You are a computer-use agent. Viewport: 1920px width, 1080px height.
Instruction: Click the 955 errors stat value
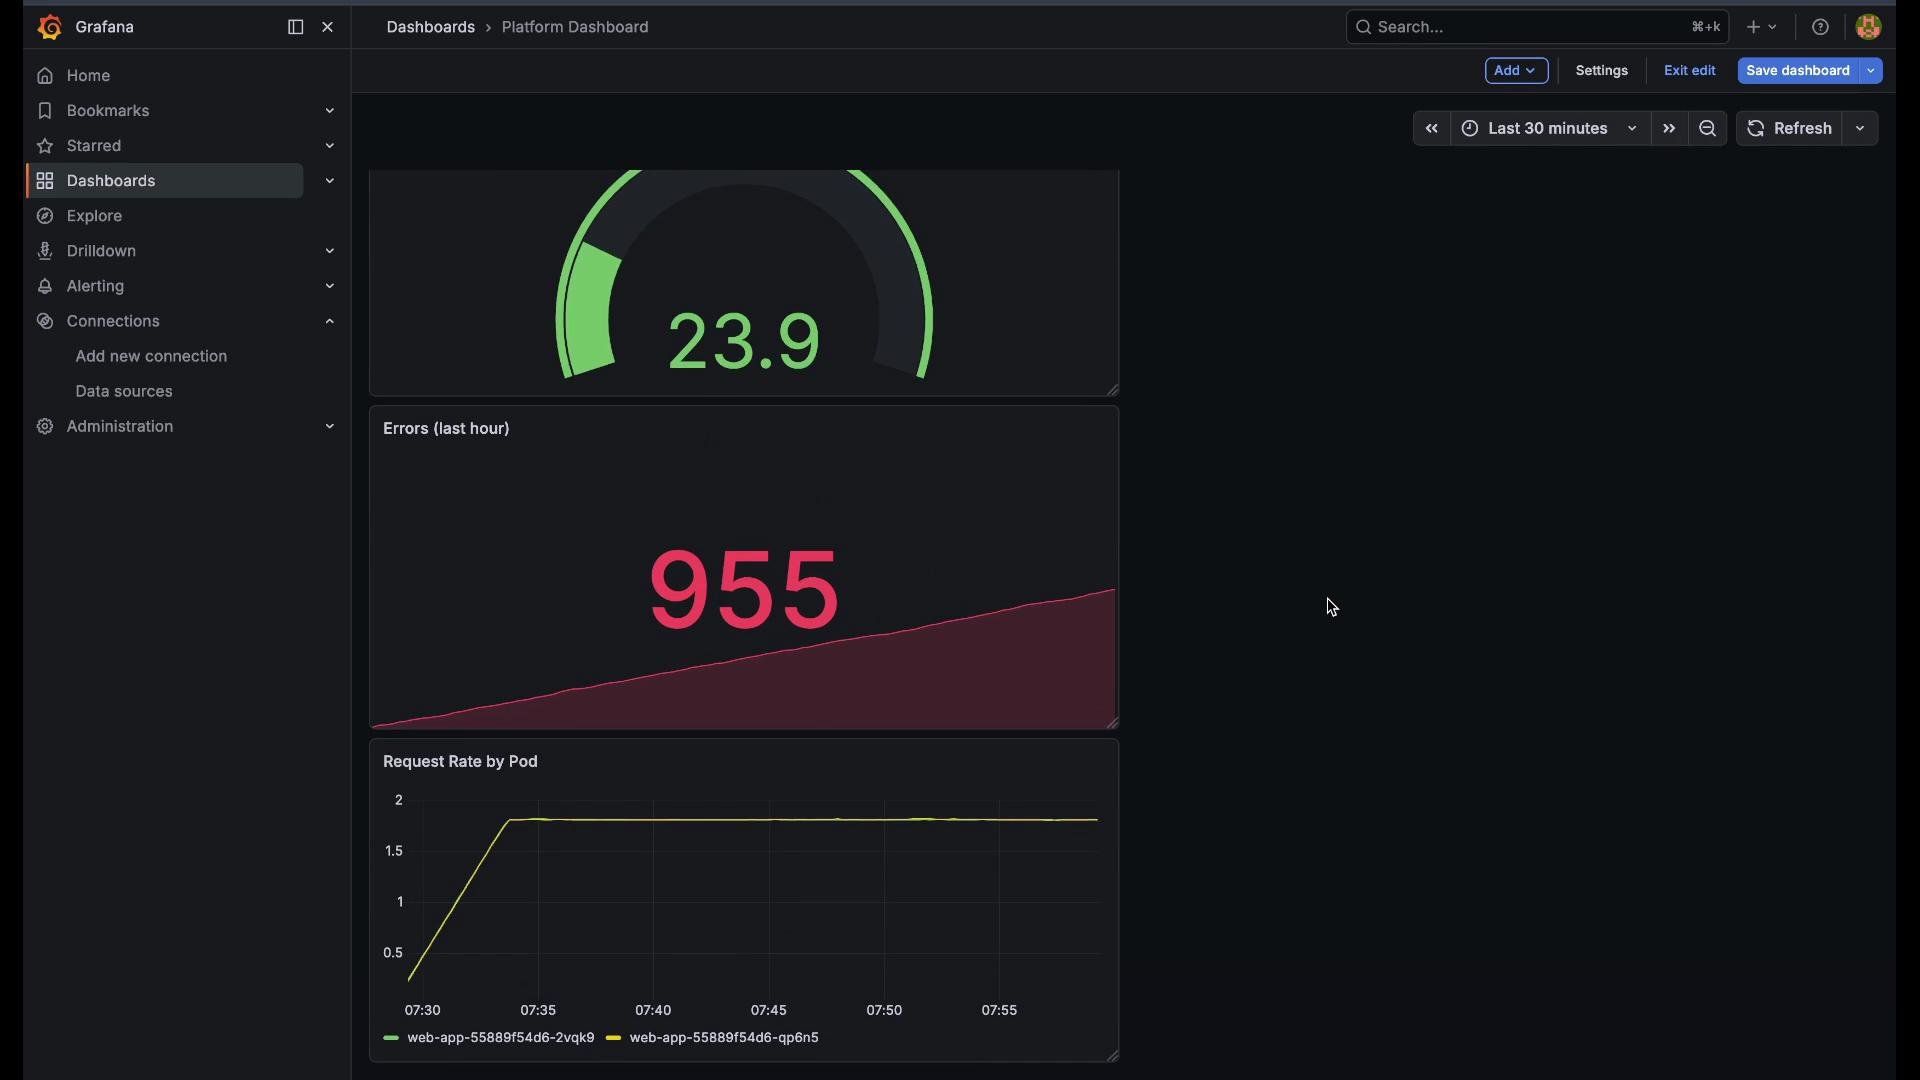745,590
